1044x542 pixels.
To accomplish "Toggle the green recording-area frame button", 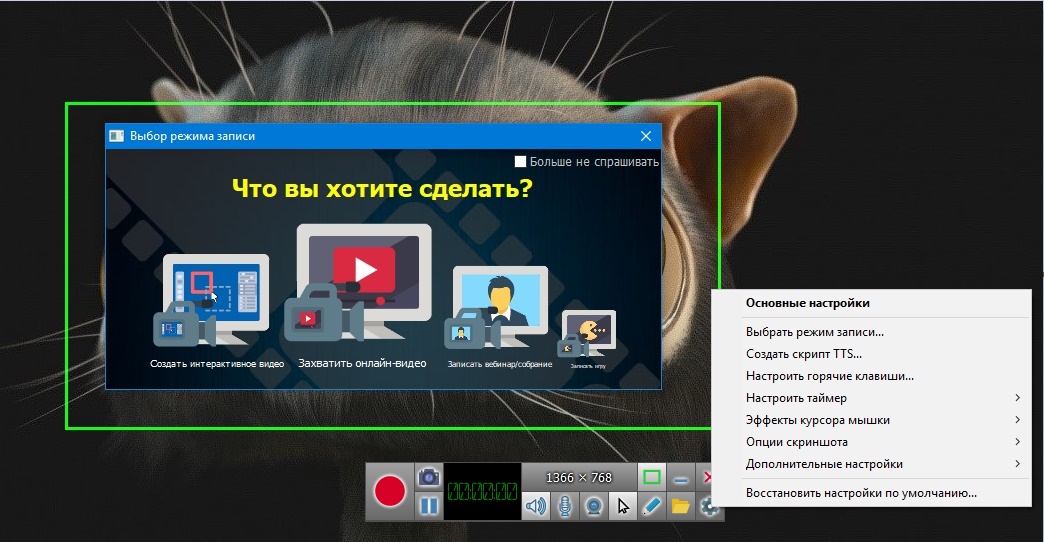I will tap(652, 477).
